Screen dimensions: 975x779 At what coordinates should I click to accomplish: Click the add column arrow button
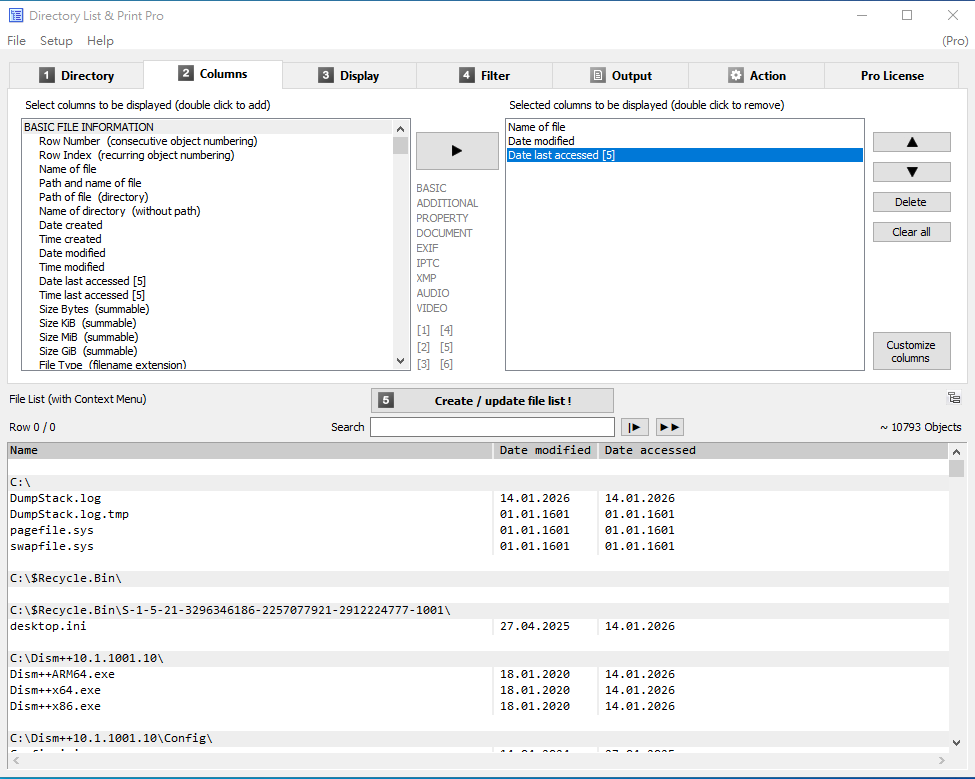[457, 151]
